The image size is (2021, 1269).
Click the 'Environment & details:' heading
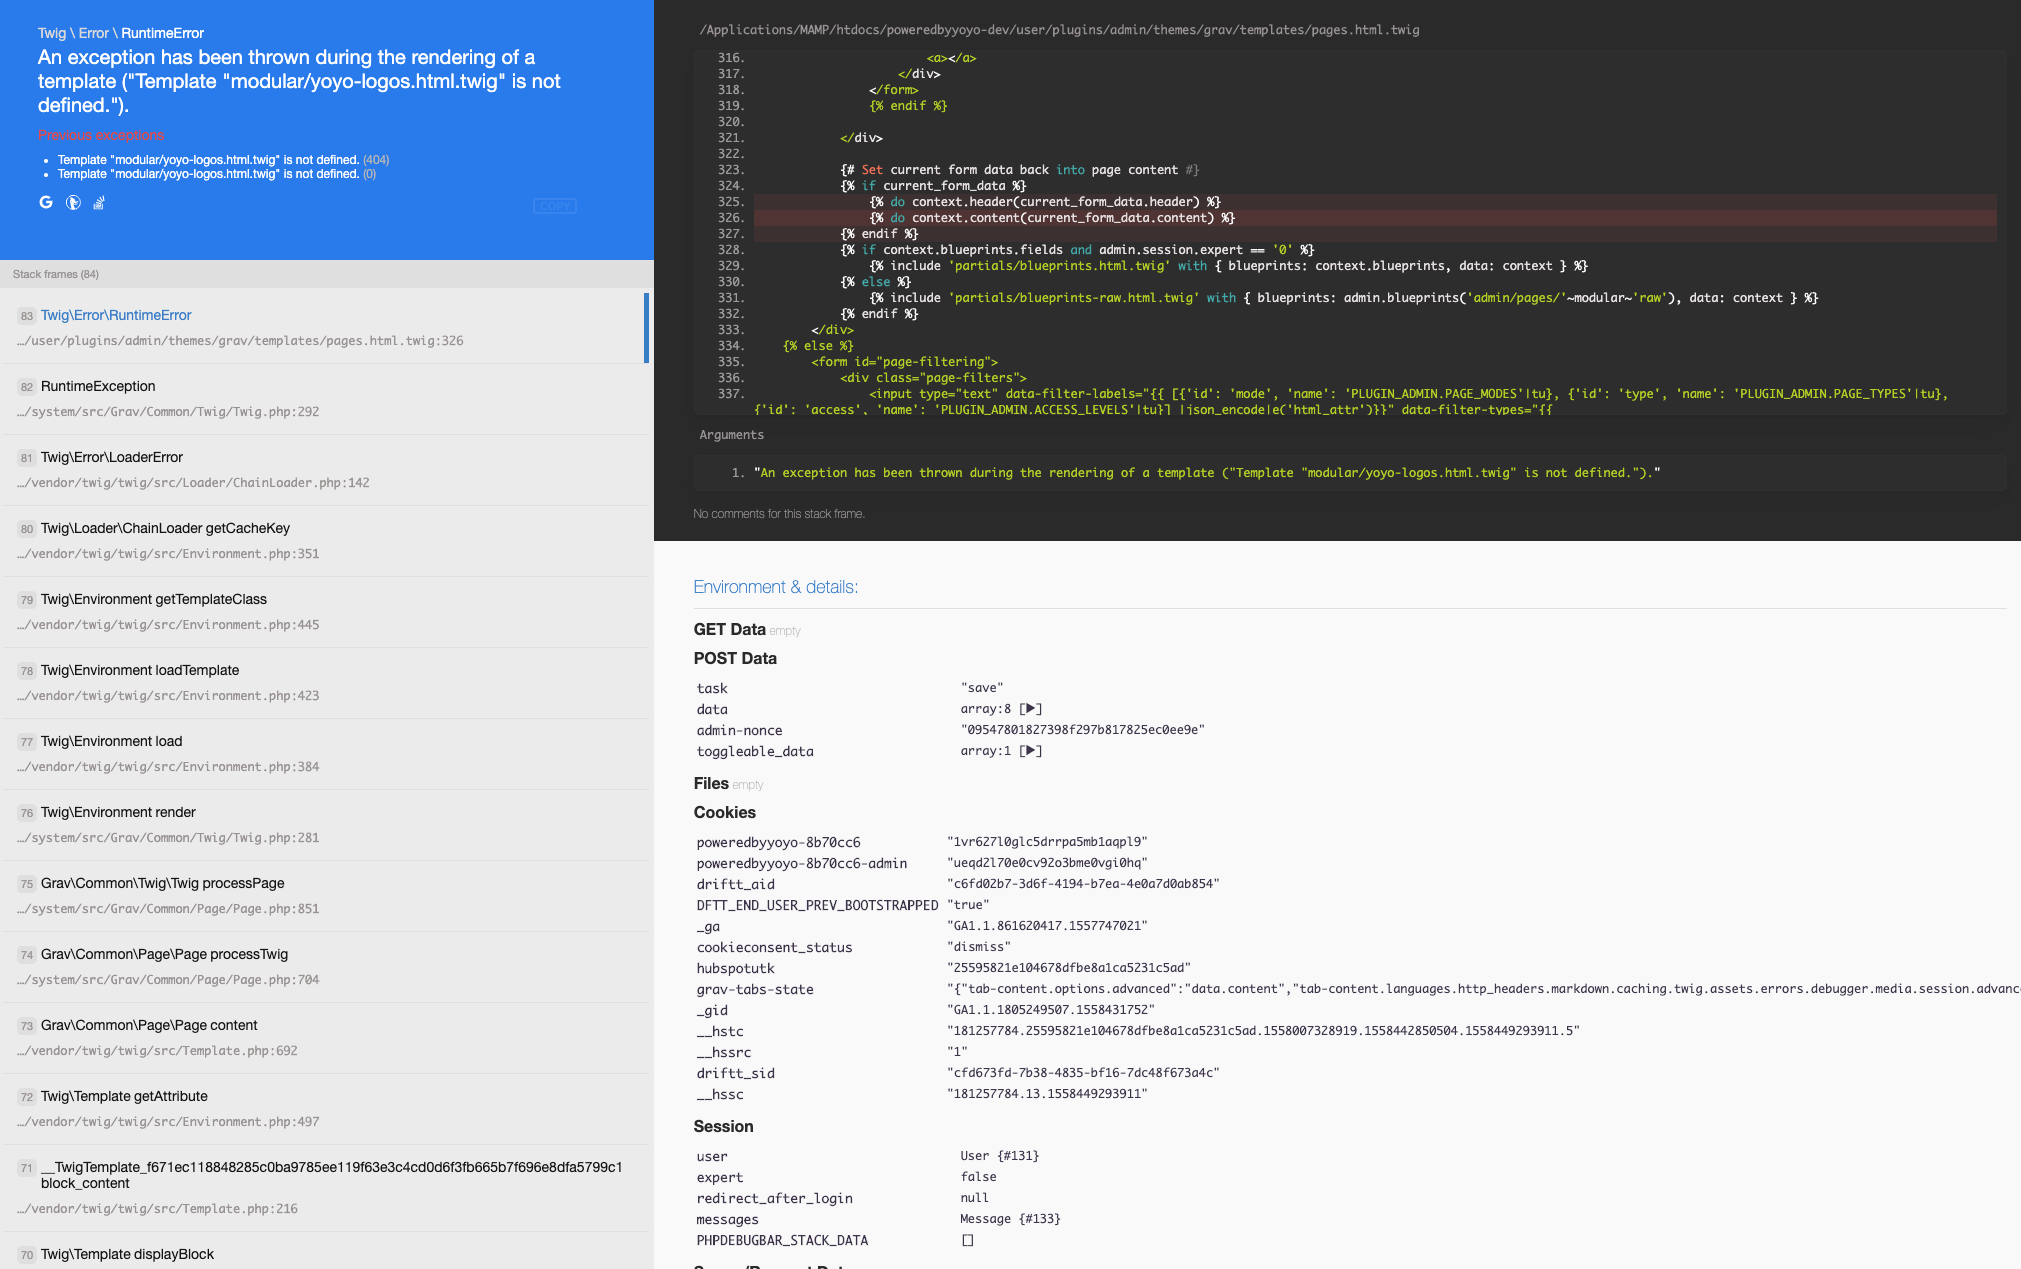(x=776, y=587)
